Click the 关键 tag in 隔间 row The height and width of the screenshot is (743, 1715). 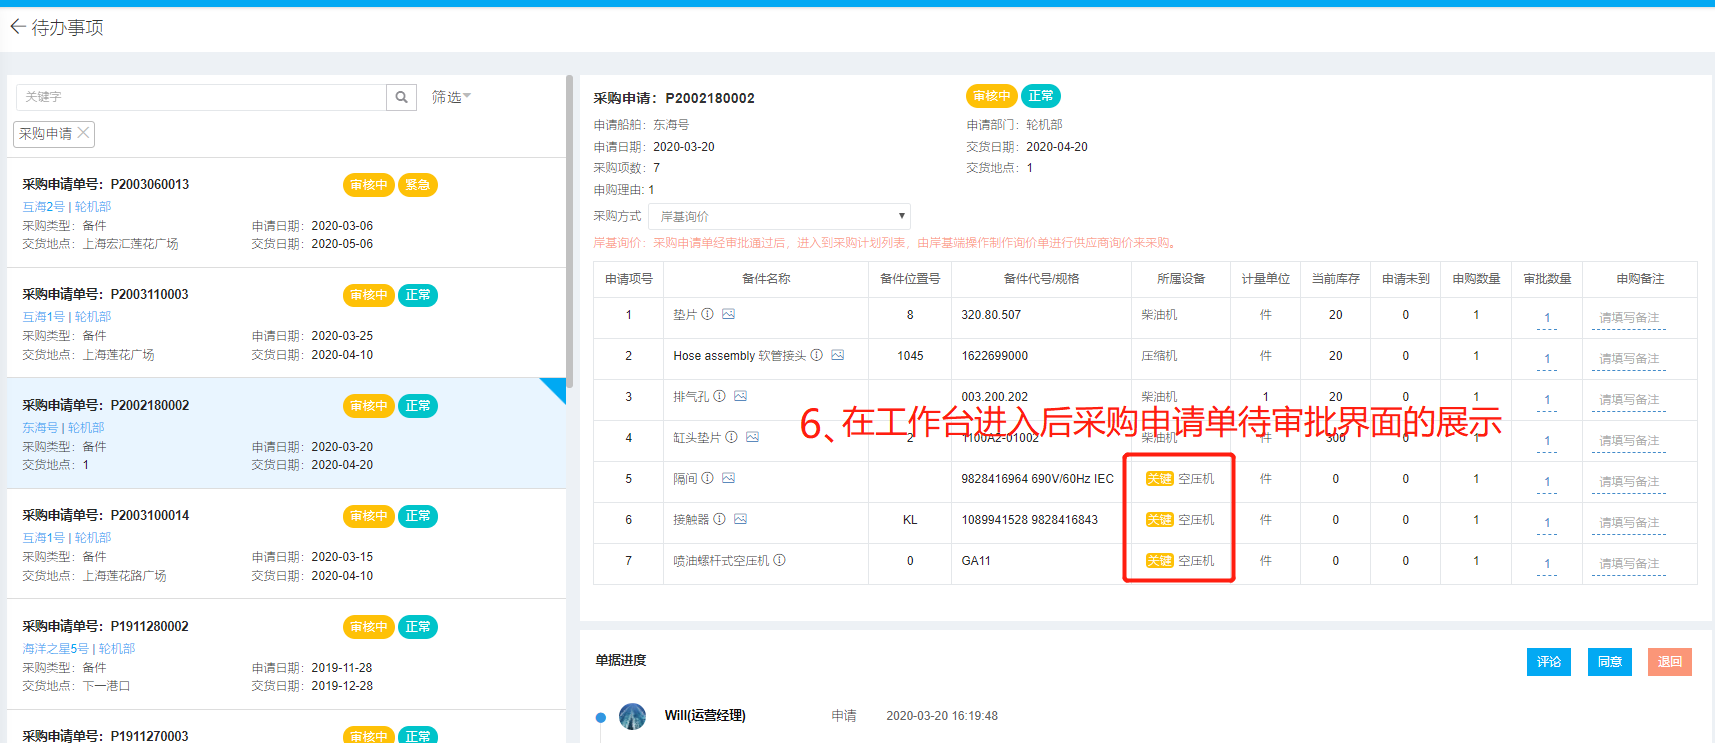coord(1159,479)
